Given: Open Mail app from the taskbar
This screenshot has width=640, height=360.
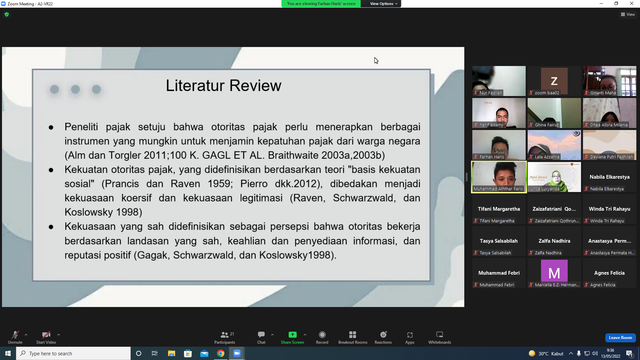Looking at the screenshot, I should 204,353.
